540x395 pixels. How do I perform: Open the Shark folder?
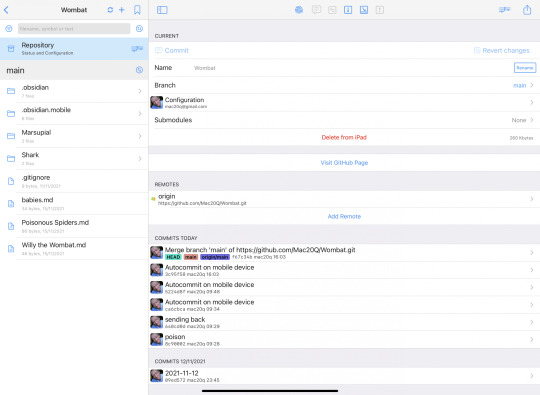[74, 158]
